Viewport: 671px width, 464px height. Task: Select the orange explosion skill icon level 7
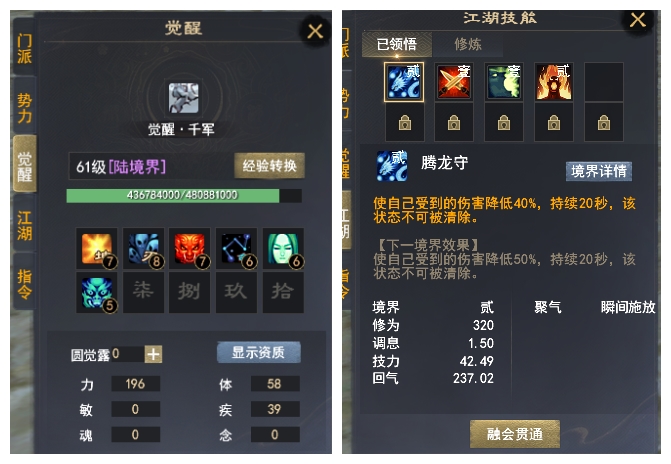[97, 248]
